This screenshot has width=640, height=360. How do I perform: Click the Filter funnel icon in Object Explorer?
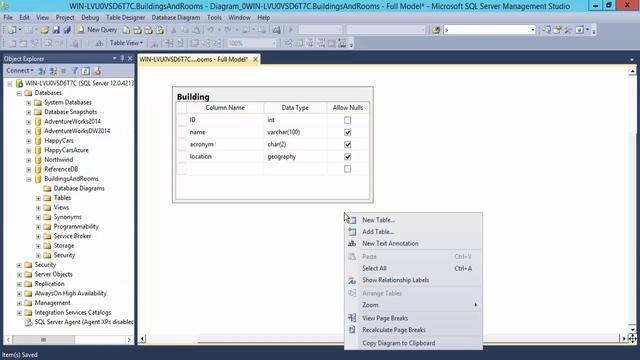[75, 71]
